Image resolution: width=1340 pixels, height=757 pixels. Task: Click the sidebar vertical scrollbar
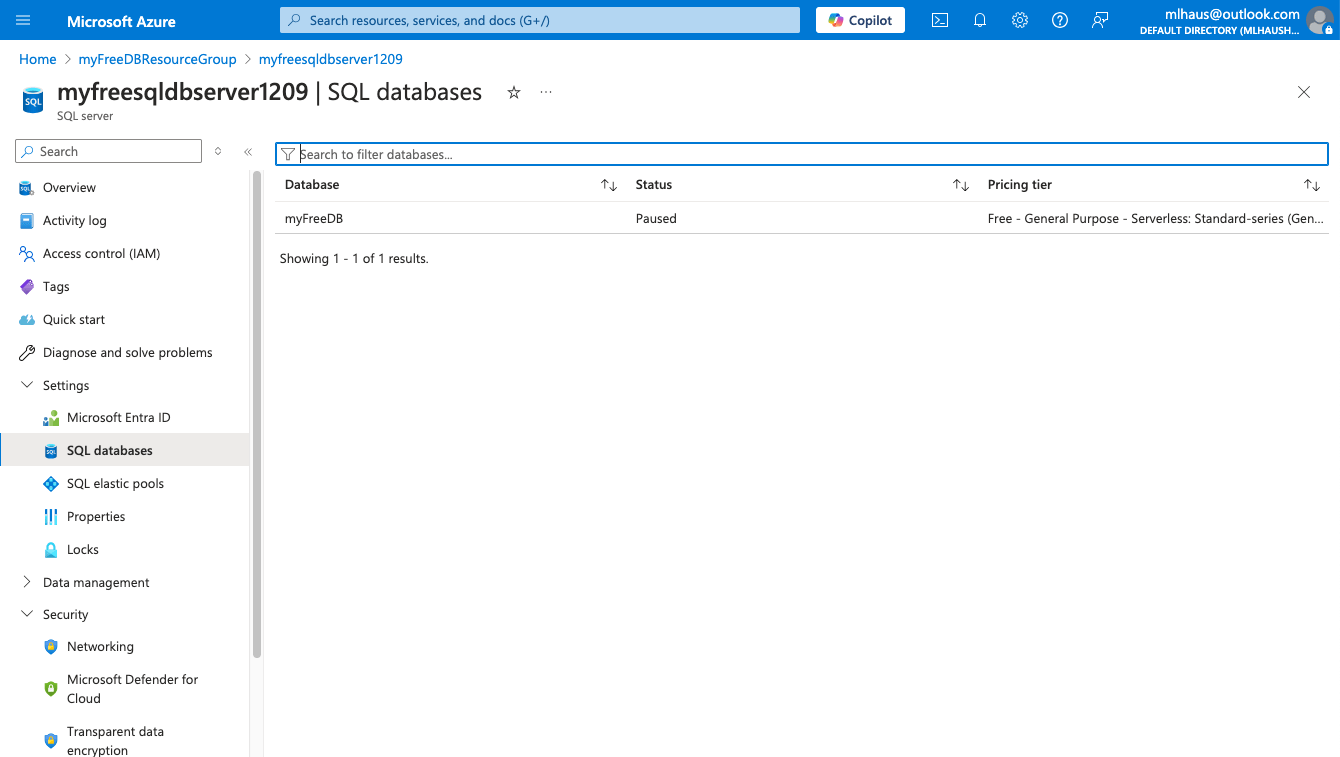[257, 412]
